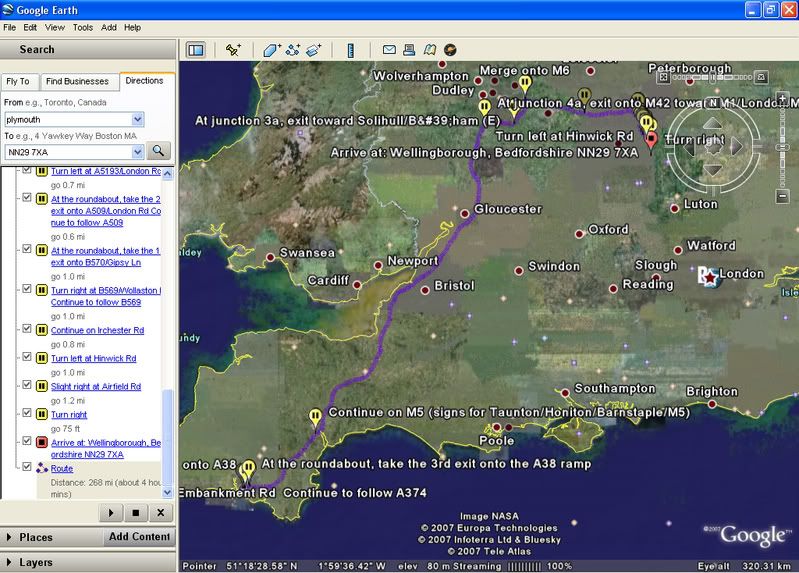The image size is (799, 573).
Task: Switch to the Fly To tab
Action: 18,82
